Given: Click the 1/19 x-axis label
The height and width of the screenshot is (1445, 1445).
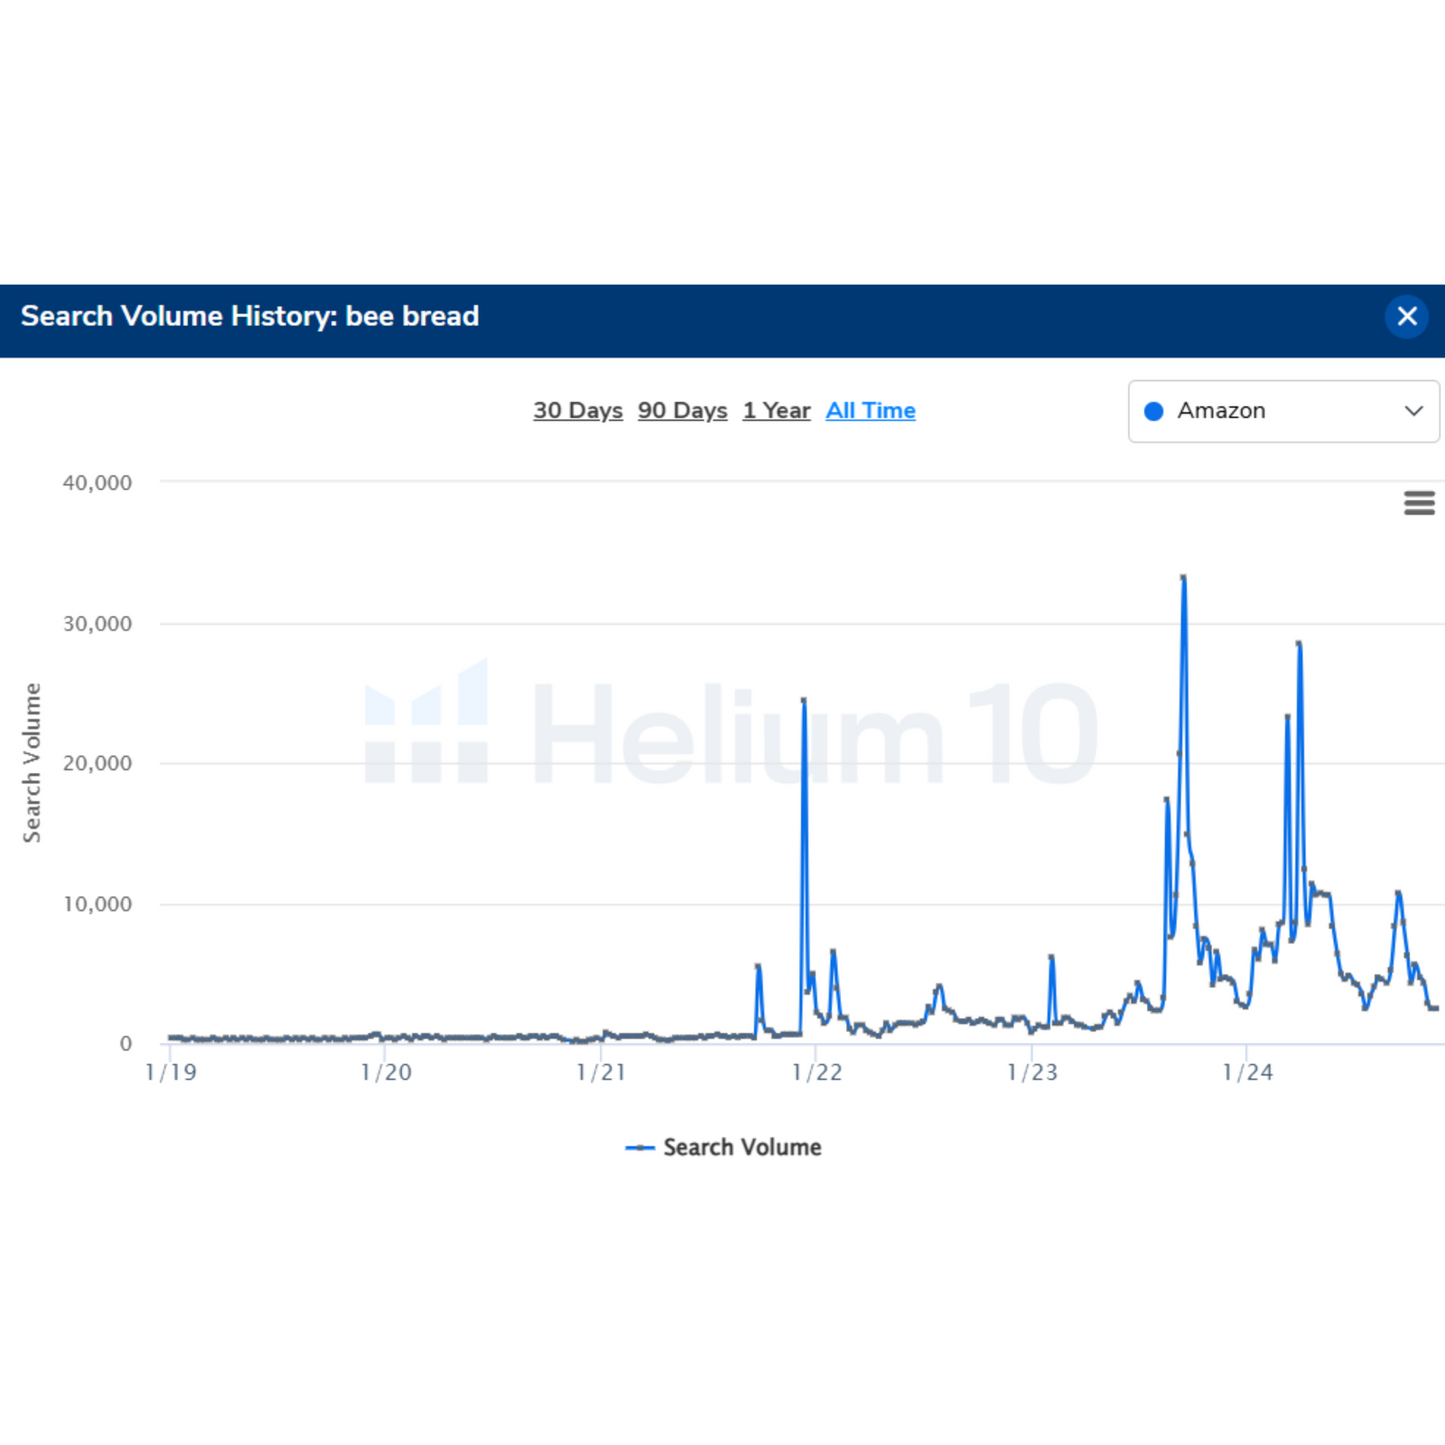Looking at the screenshot, I should 171,1073.
